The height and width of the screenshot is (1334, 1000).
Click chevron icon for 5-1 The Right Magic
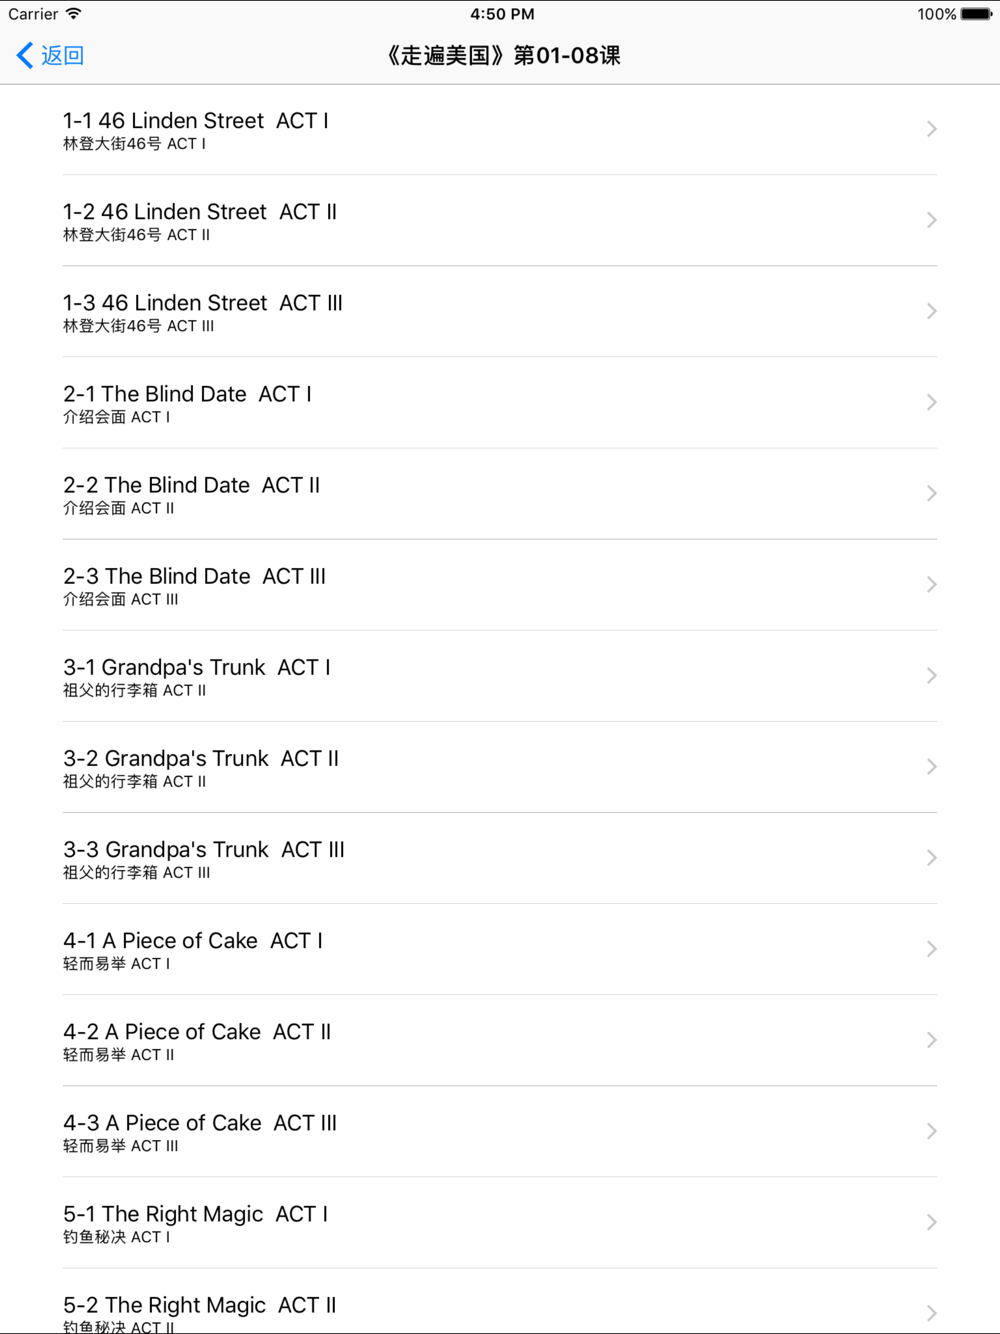pos(931,1222)
